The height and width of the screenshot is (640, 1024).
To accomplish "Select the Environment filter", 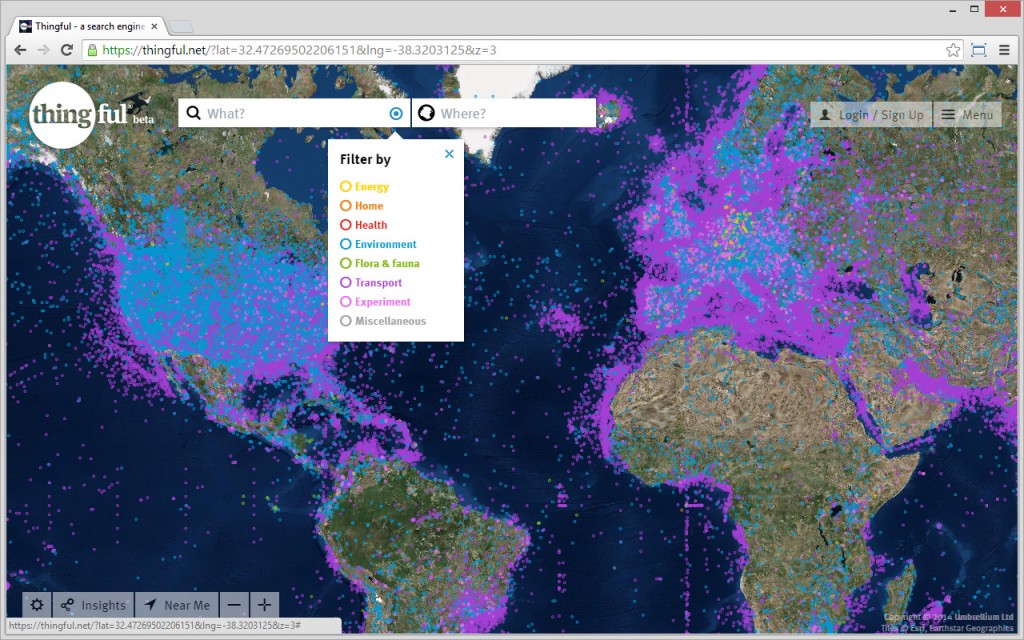I will point(378,244).
